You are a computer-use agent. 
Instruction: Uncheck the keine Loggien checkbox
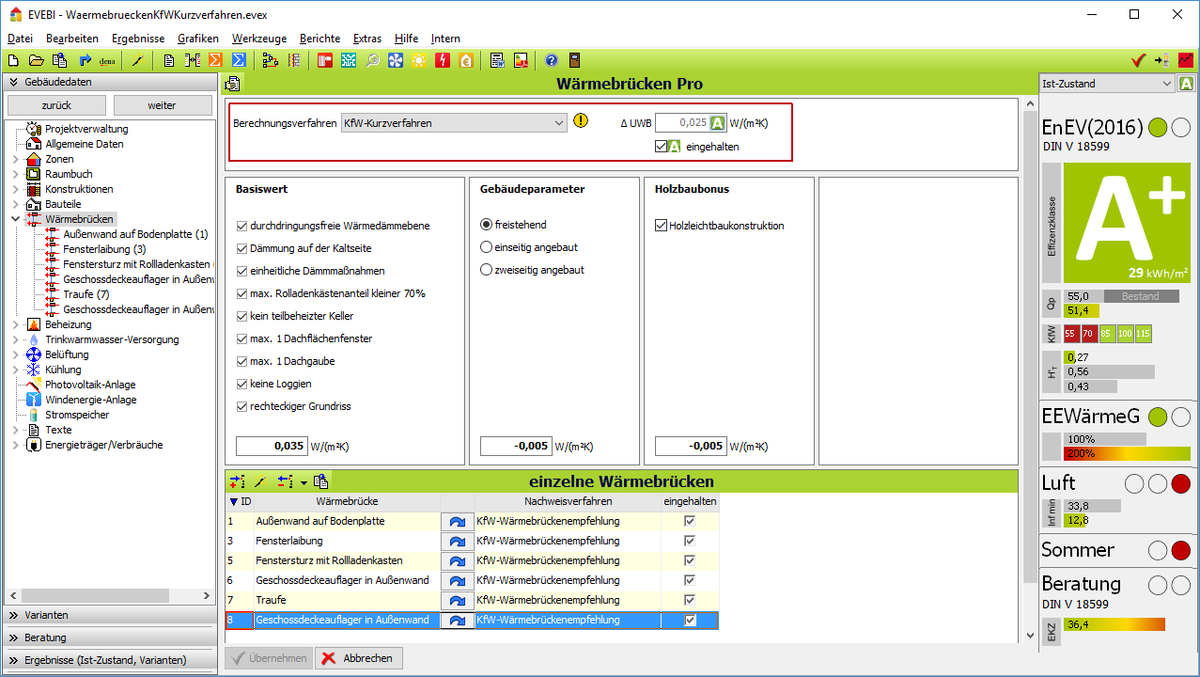[x=242, y=384]
